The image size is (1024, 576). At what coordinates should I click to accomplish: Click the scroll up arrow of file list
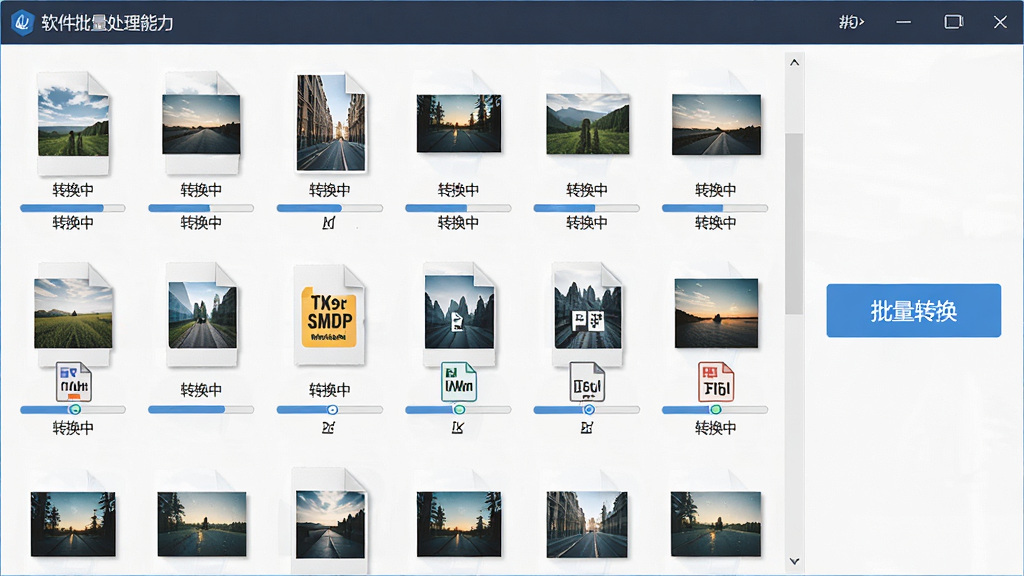(x=794, y=63)
